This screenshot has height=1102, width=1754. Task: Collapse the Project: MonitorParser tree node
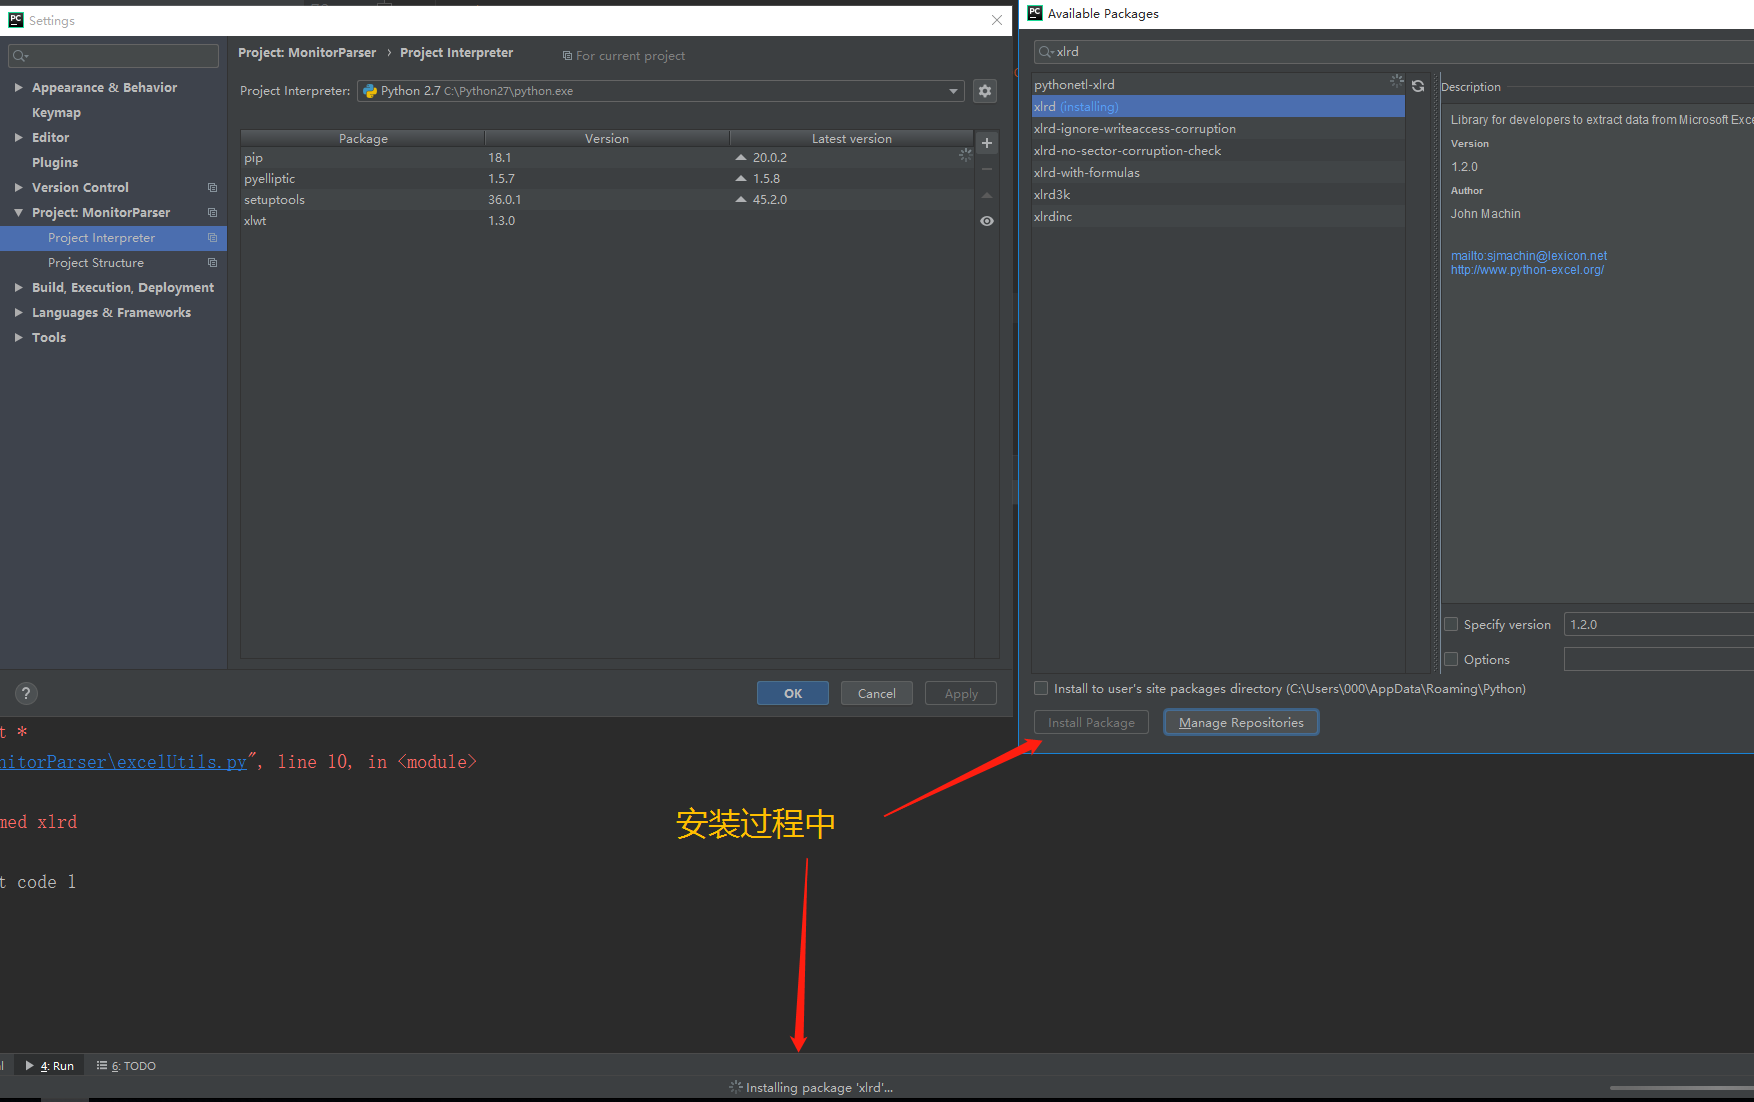[x=18, y=212]
